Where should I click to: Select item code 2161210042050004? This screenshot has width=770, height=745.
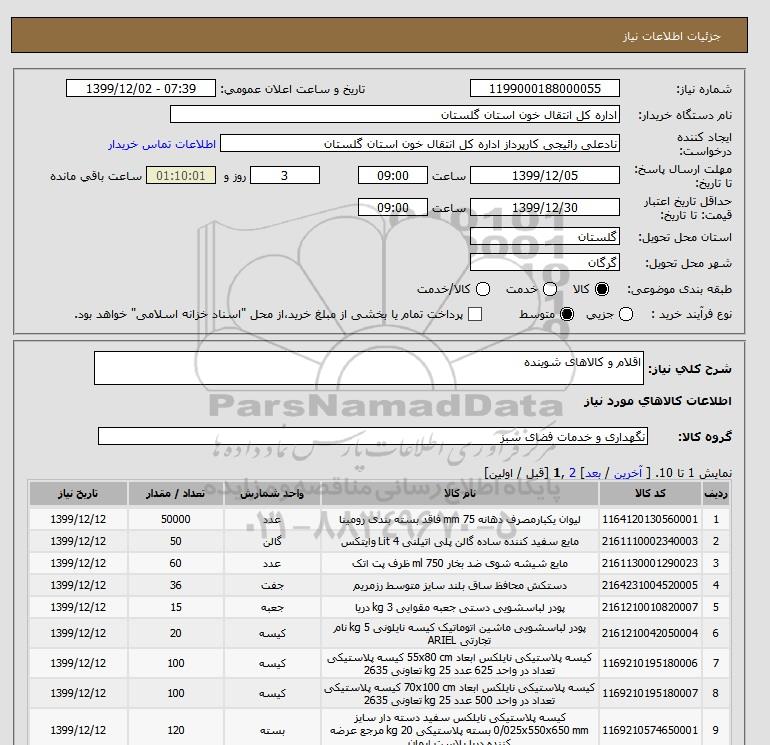(x=650, y=634)
